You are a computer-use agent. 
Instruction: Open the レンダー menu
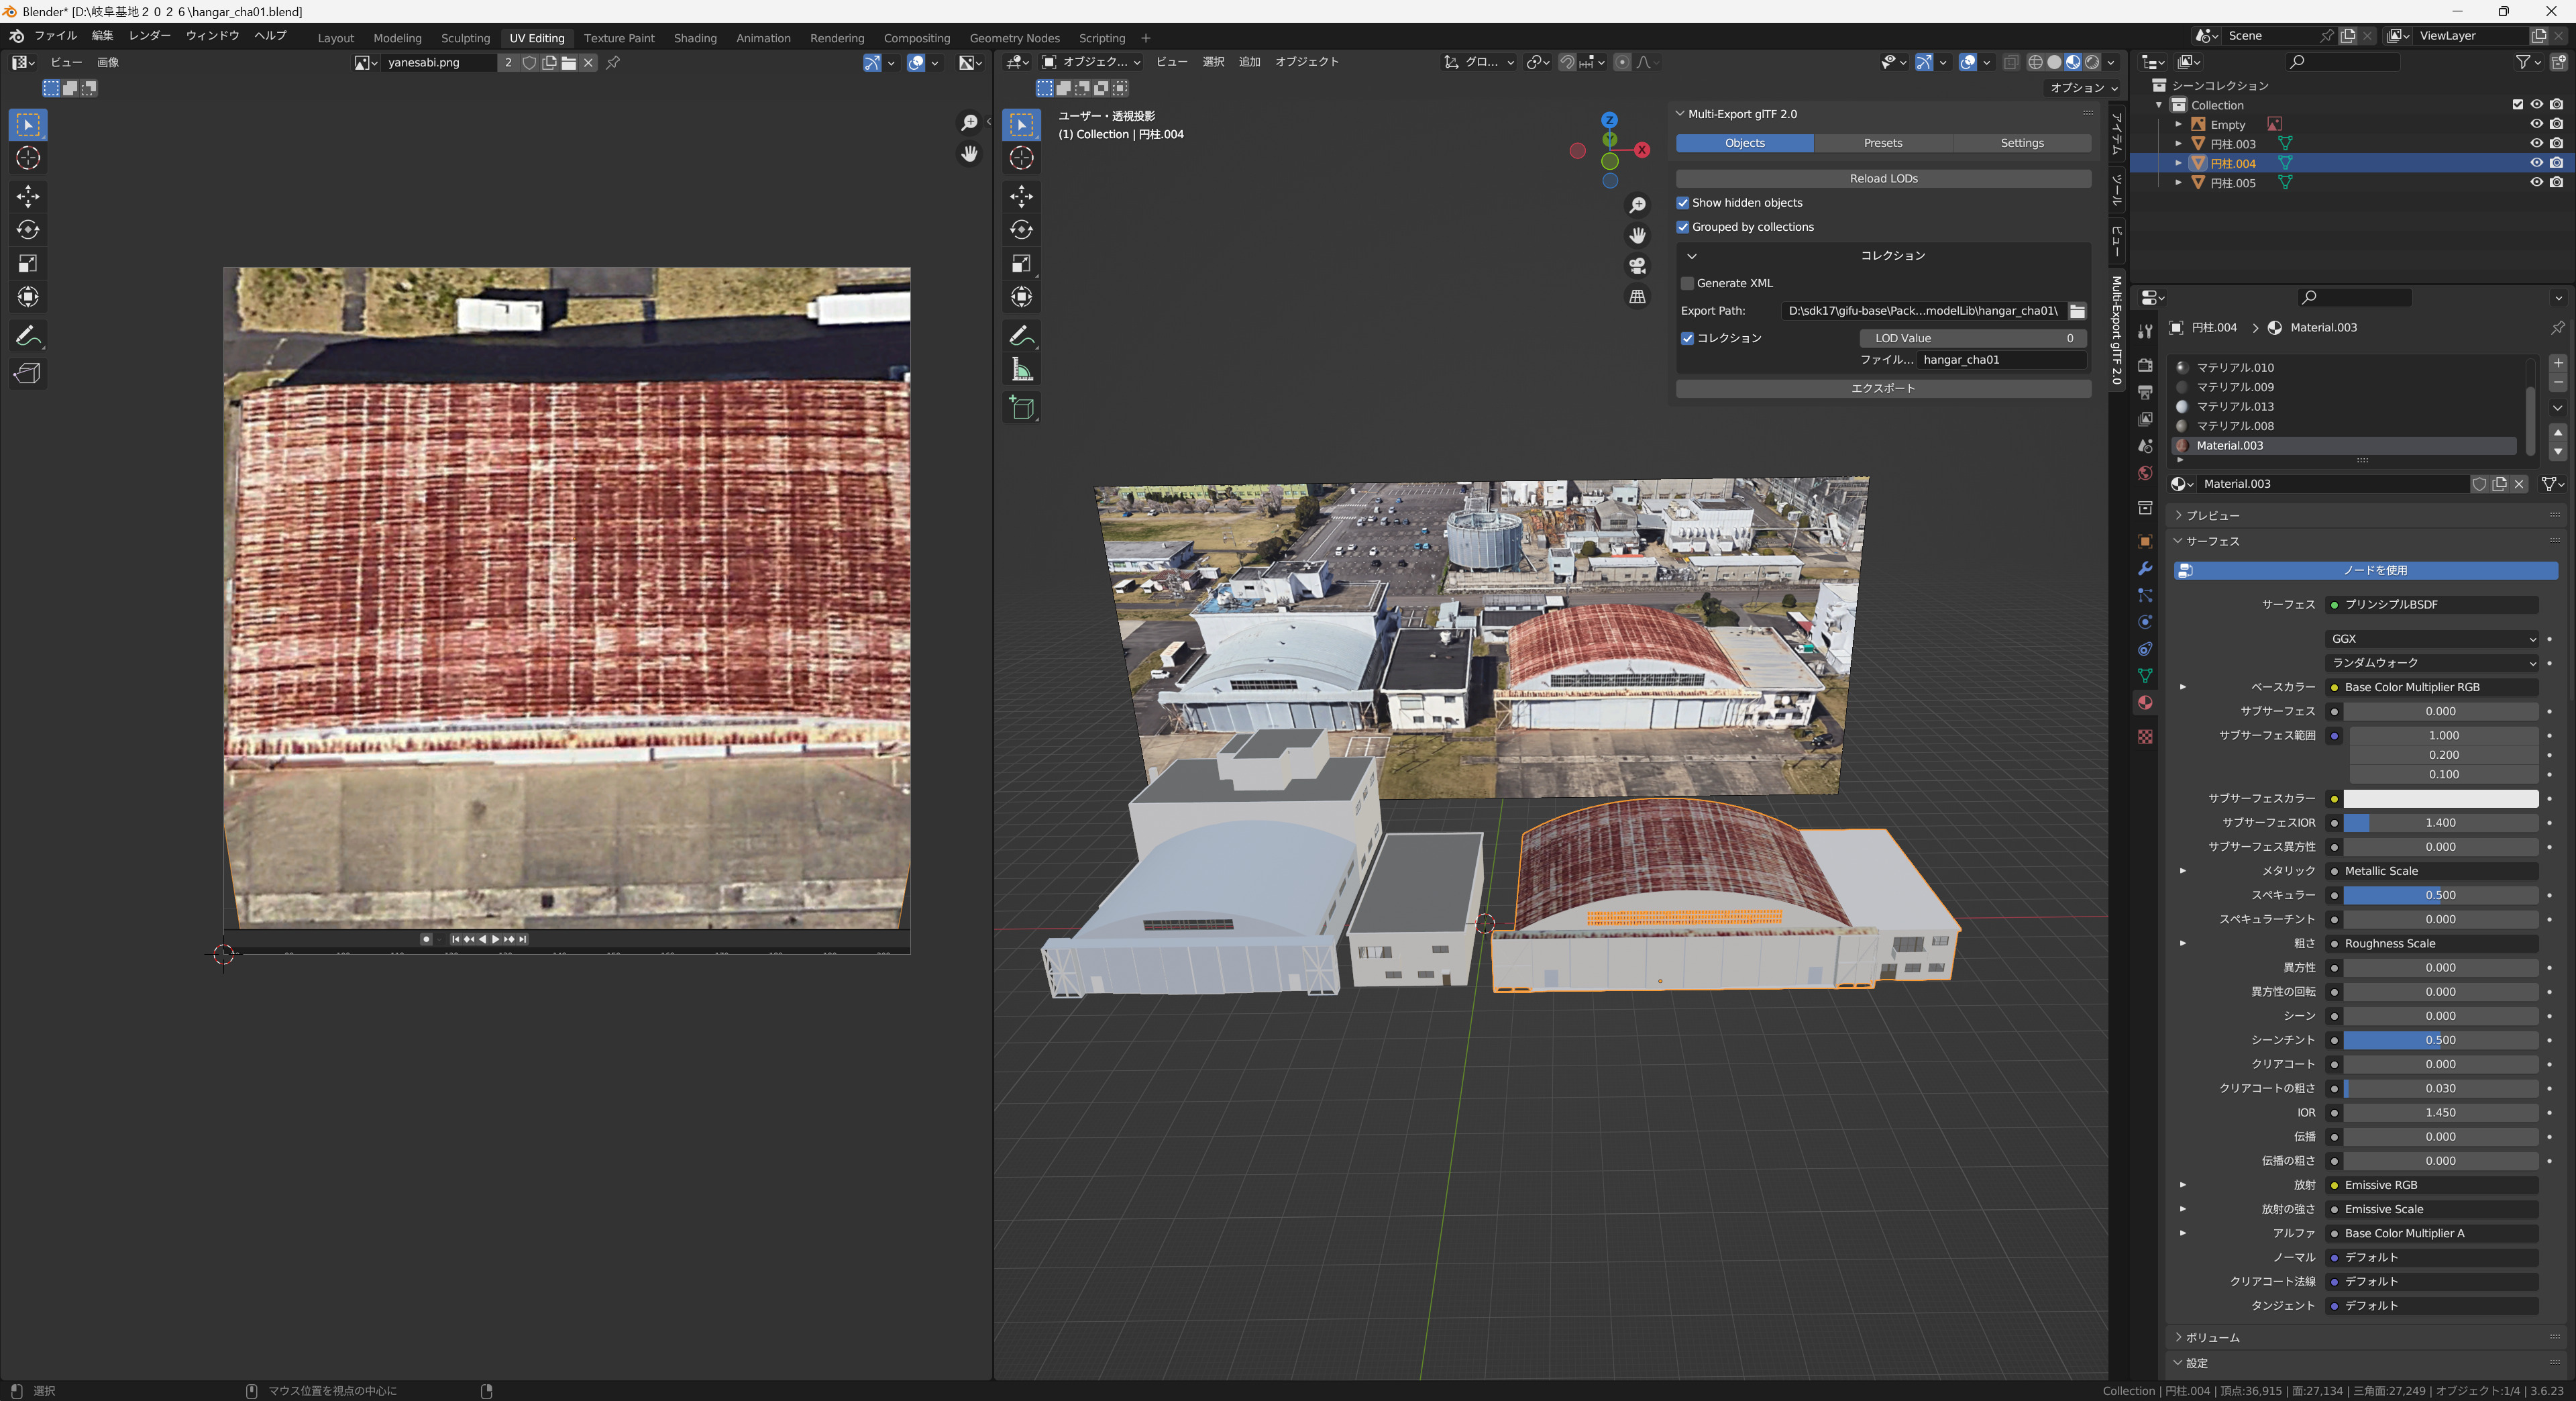[x=150, y=35]
